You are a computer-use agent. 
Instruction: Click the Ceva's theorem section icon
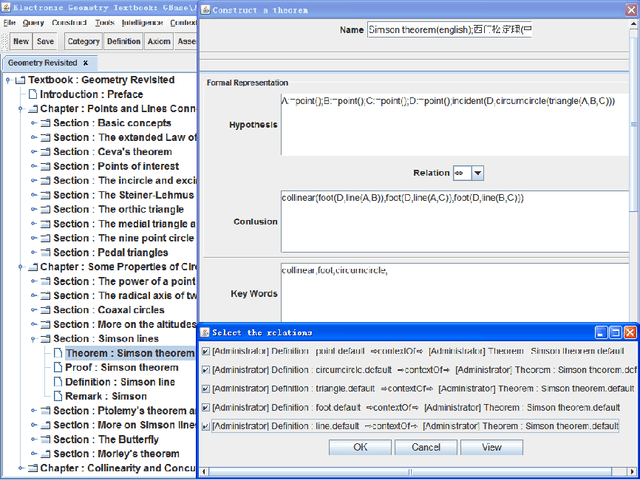46,152
